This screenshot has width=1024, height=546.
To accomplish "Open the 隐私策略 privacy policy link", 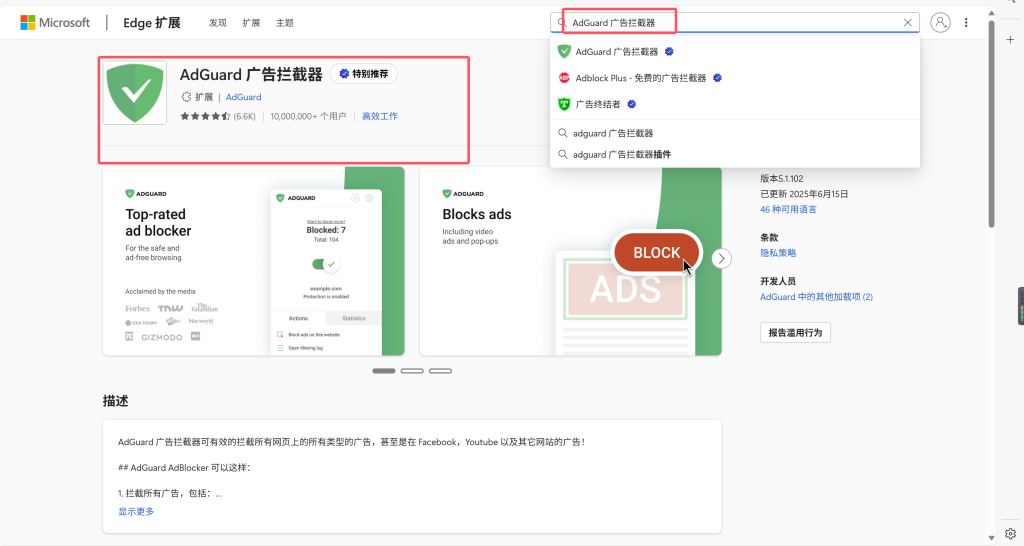I will (x=778, y=253).
